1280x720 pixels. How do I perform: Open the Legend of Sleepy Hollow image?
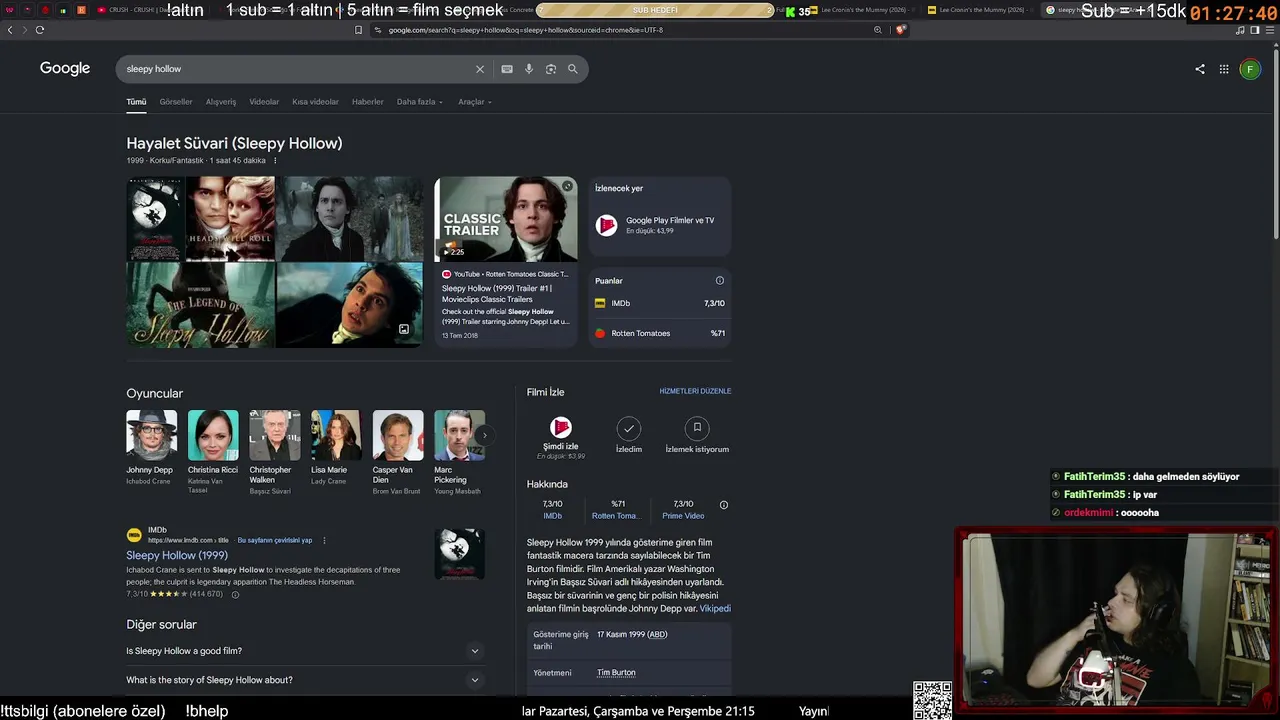[200, 305]
